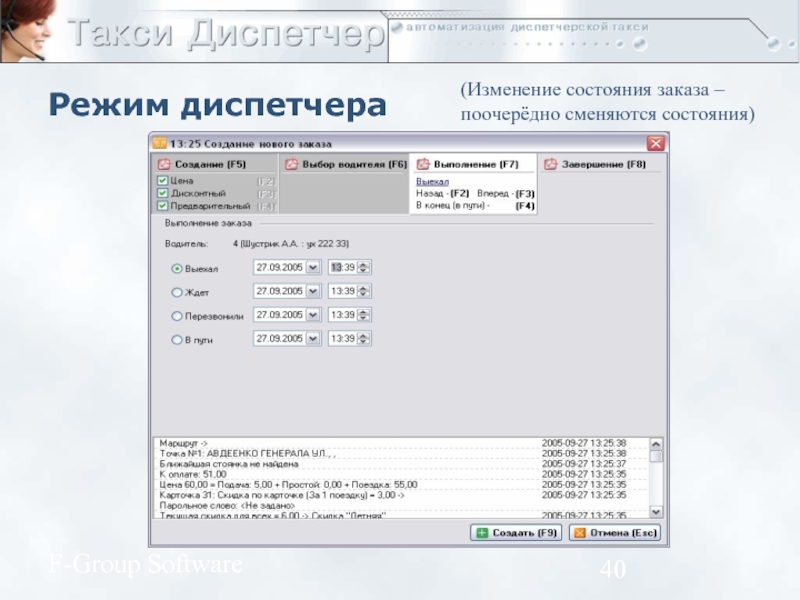Click the log scrollbar thumb
The width and height of the screenshot is (800, 600).
pos(656,456)
